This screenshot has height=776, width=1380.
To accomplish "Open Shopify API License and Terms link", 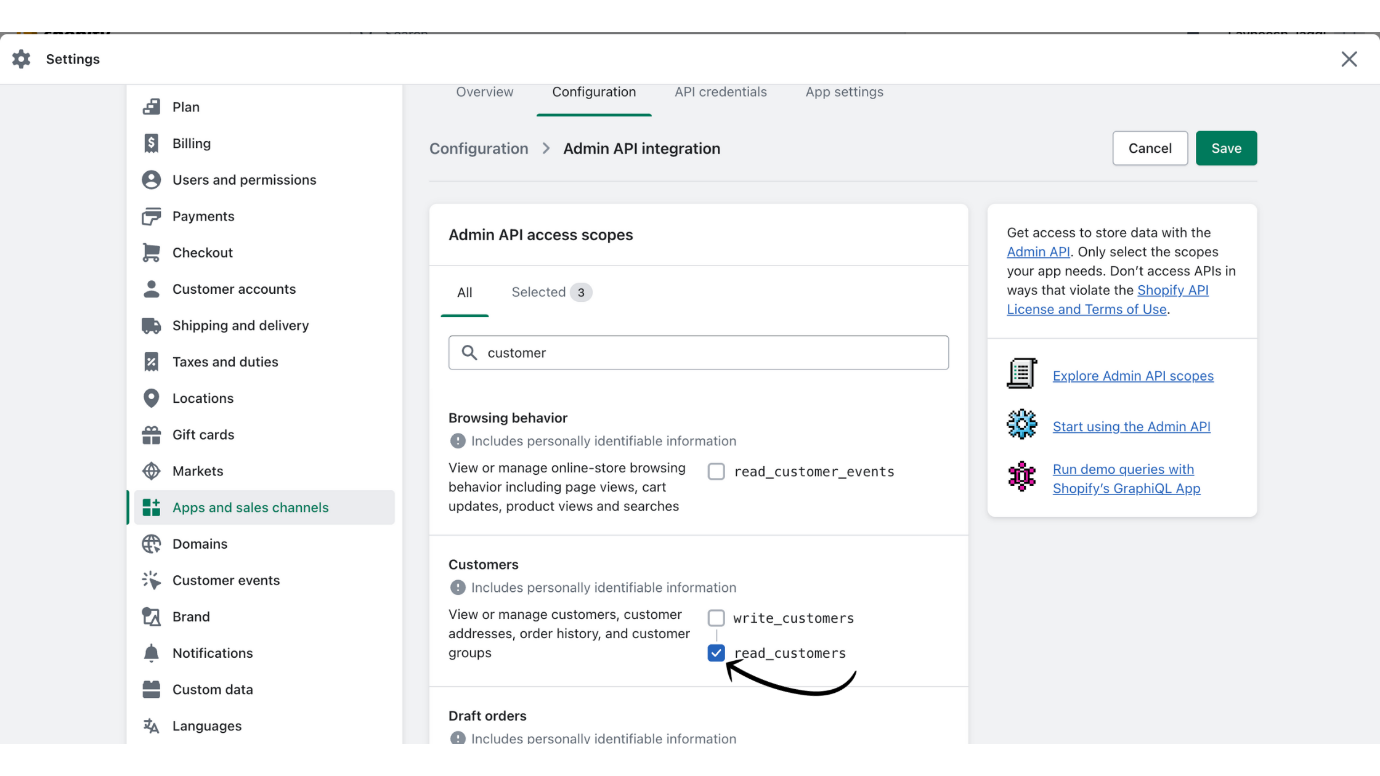I will (1108, 300).
